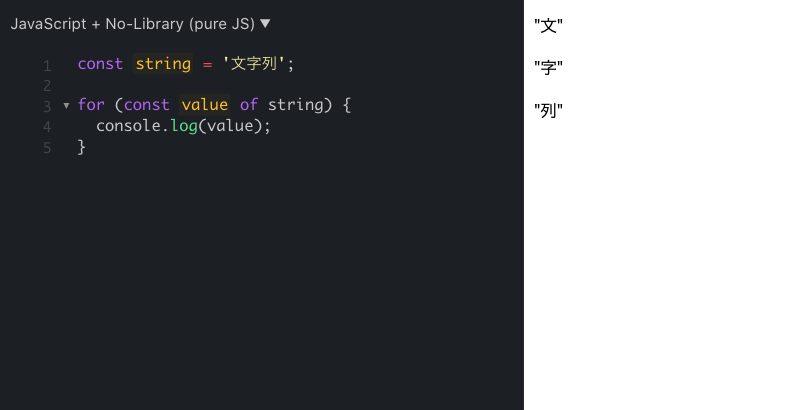790x410 pixels.
Task: Click the highlighted 'value' loop variable
Action: (x=205, y=105)
